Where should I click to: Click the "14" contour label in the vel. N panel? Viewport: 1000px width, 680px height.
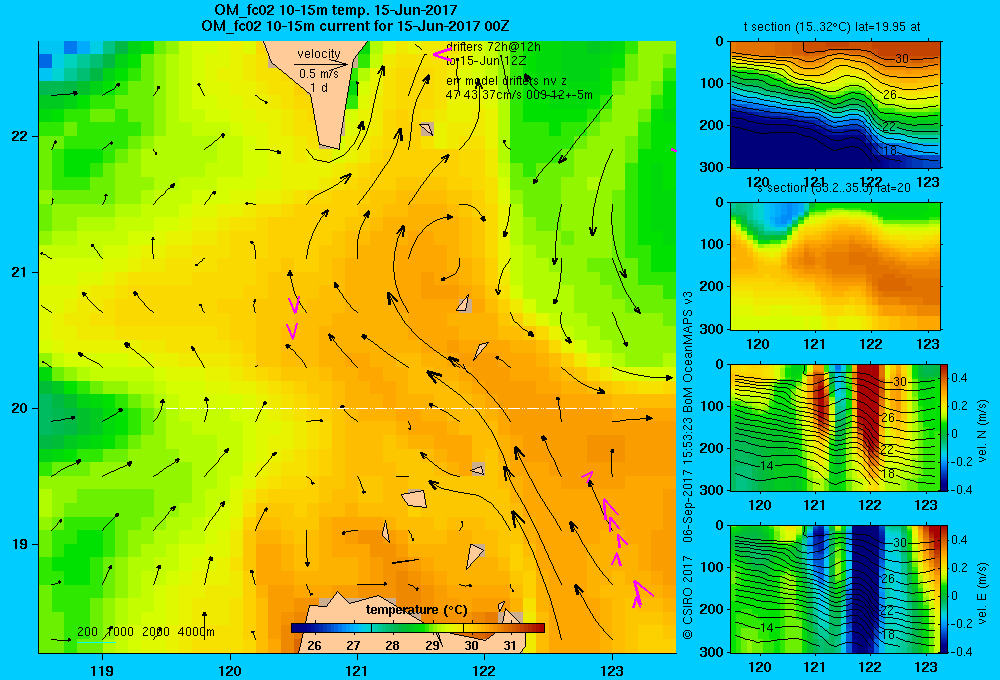tap(767, 466)
